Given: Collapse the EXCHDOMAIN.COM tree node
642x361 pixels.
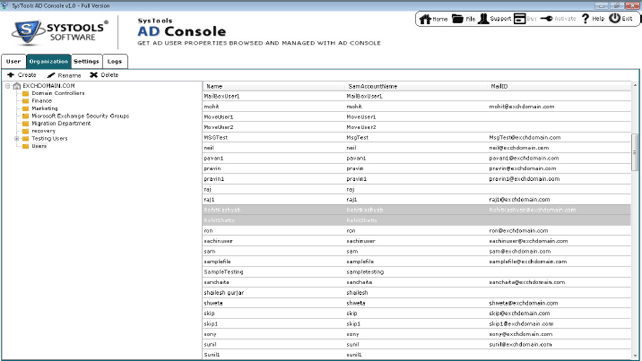Looking at the screenshot, I should pyautogui.click(x=8, y=86).
